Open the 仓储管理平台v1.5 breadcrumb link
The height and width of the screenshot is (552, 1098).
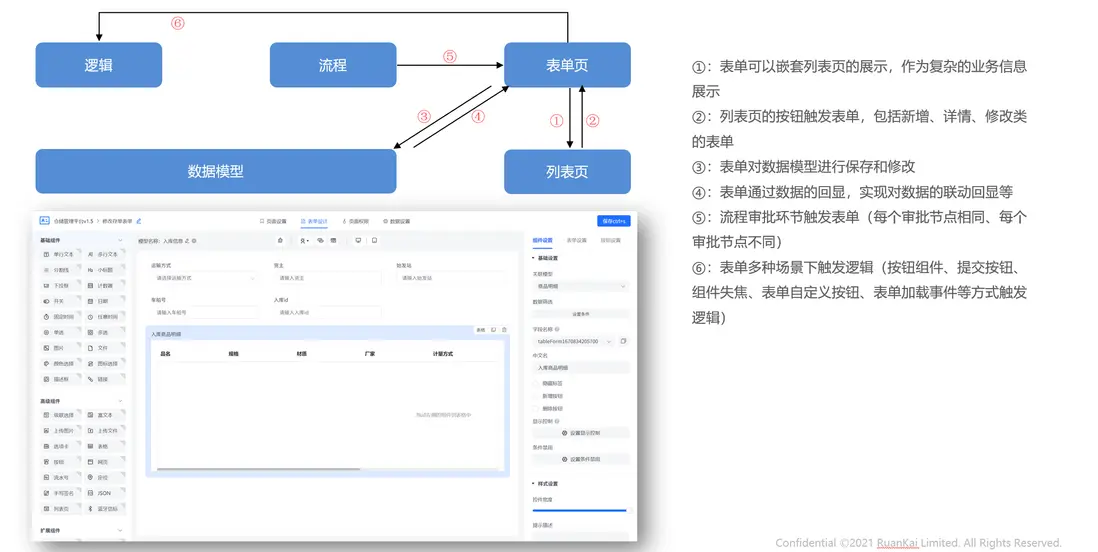[73, 221]
